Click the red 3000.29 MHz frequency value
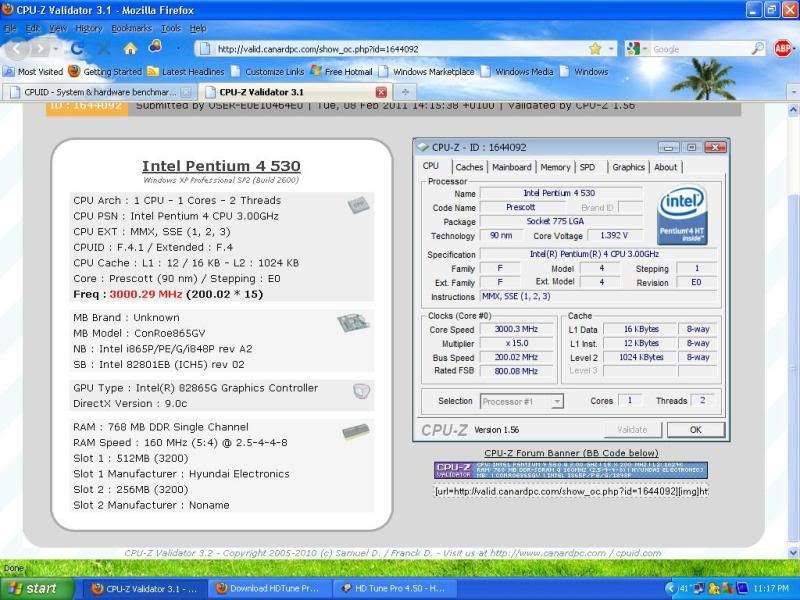This screenshot has width=800, height=600. [x=146, y=294]
